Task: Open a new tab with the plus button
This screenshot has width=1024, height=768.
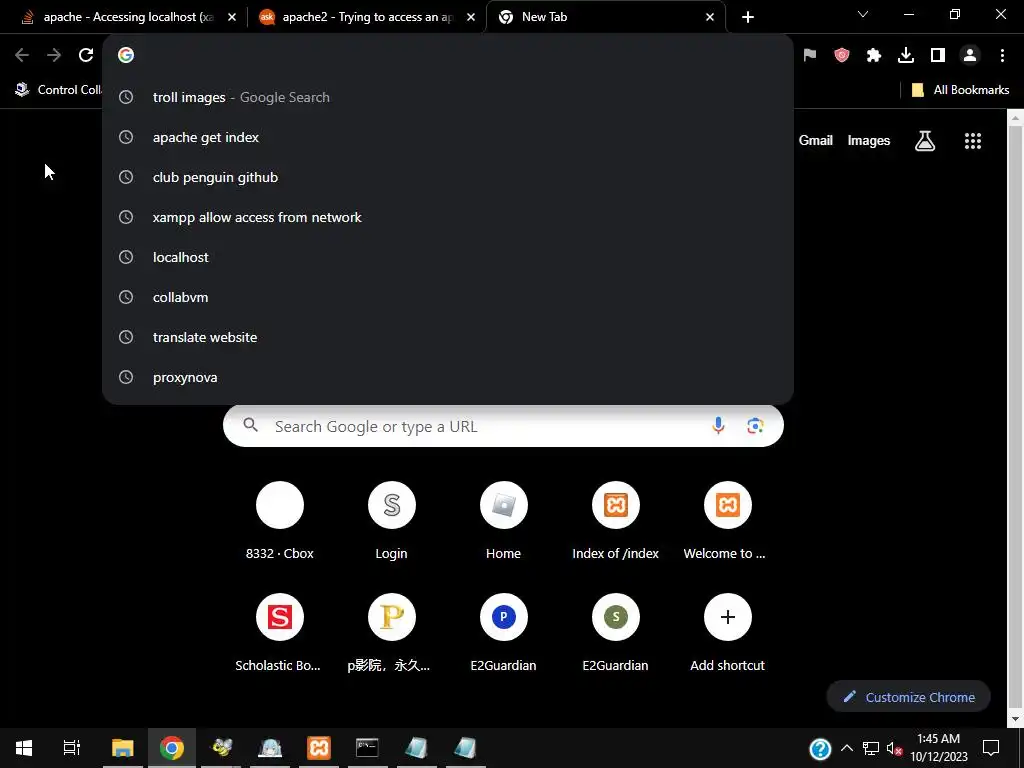Action: (x=748, y=17)
